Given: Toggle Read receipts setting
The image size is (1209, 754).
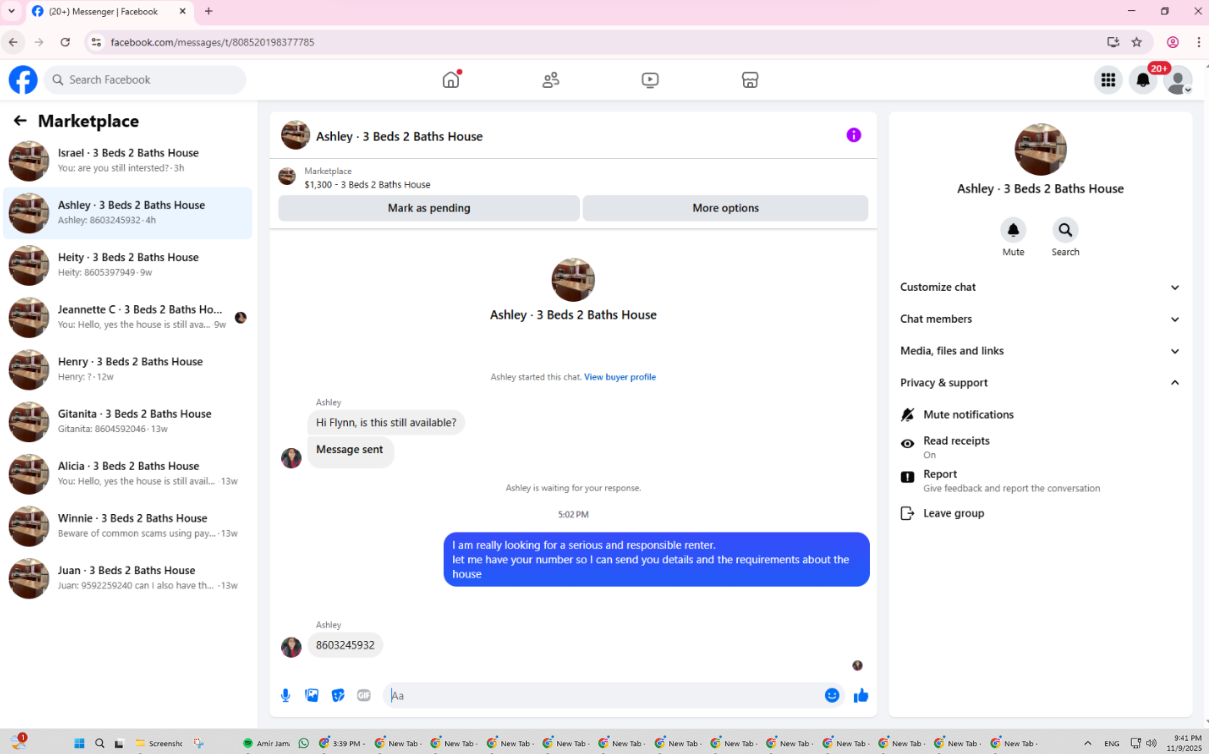Looking at the screenshot, I should (x=1040, y=447).
